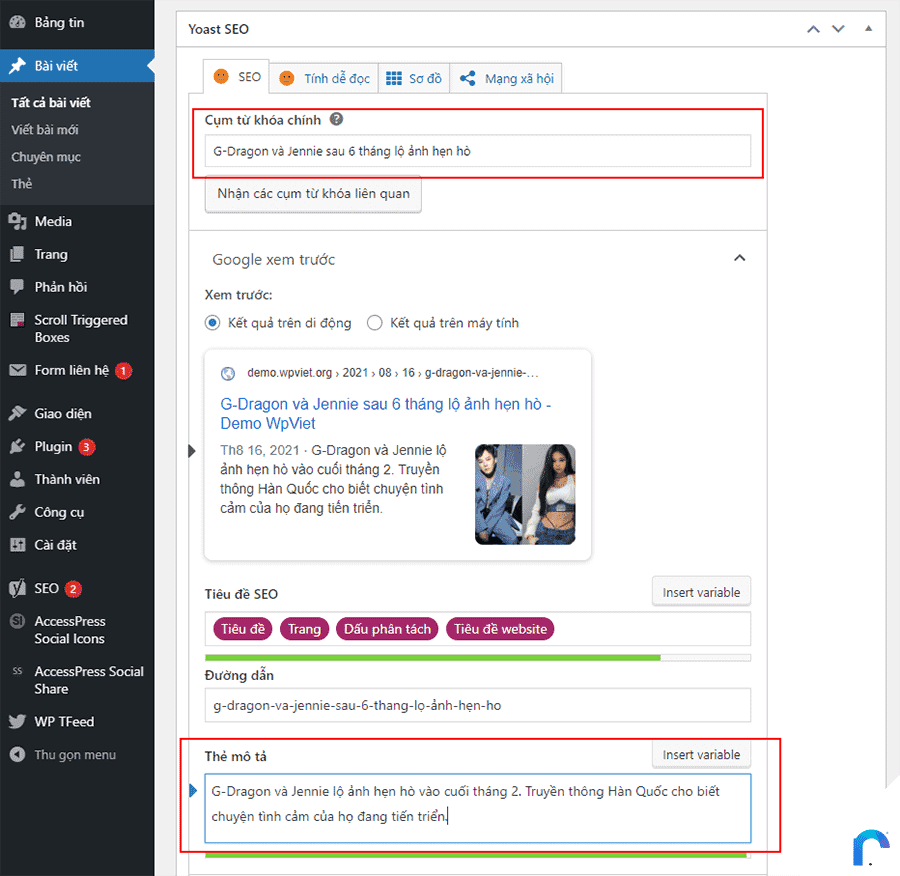Click the Thu gọn menu collapse icon

(x=17, y=754)
